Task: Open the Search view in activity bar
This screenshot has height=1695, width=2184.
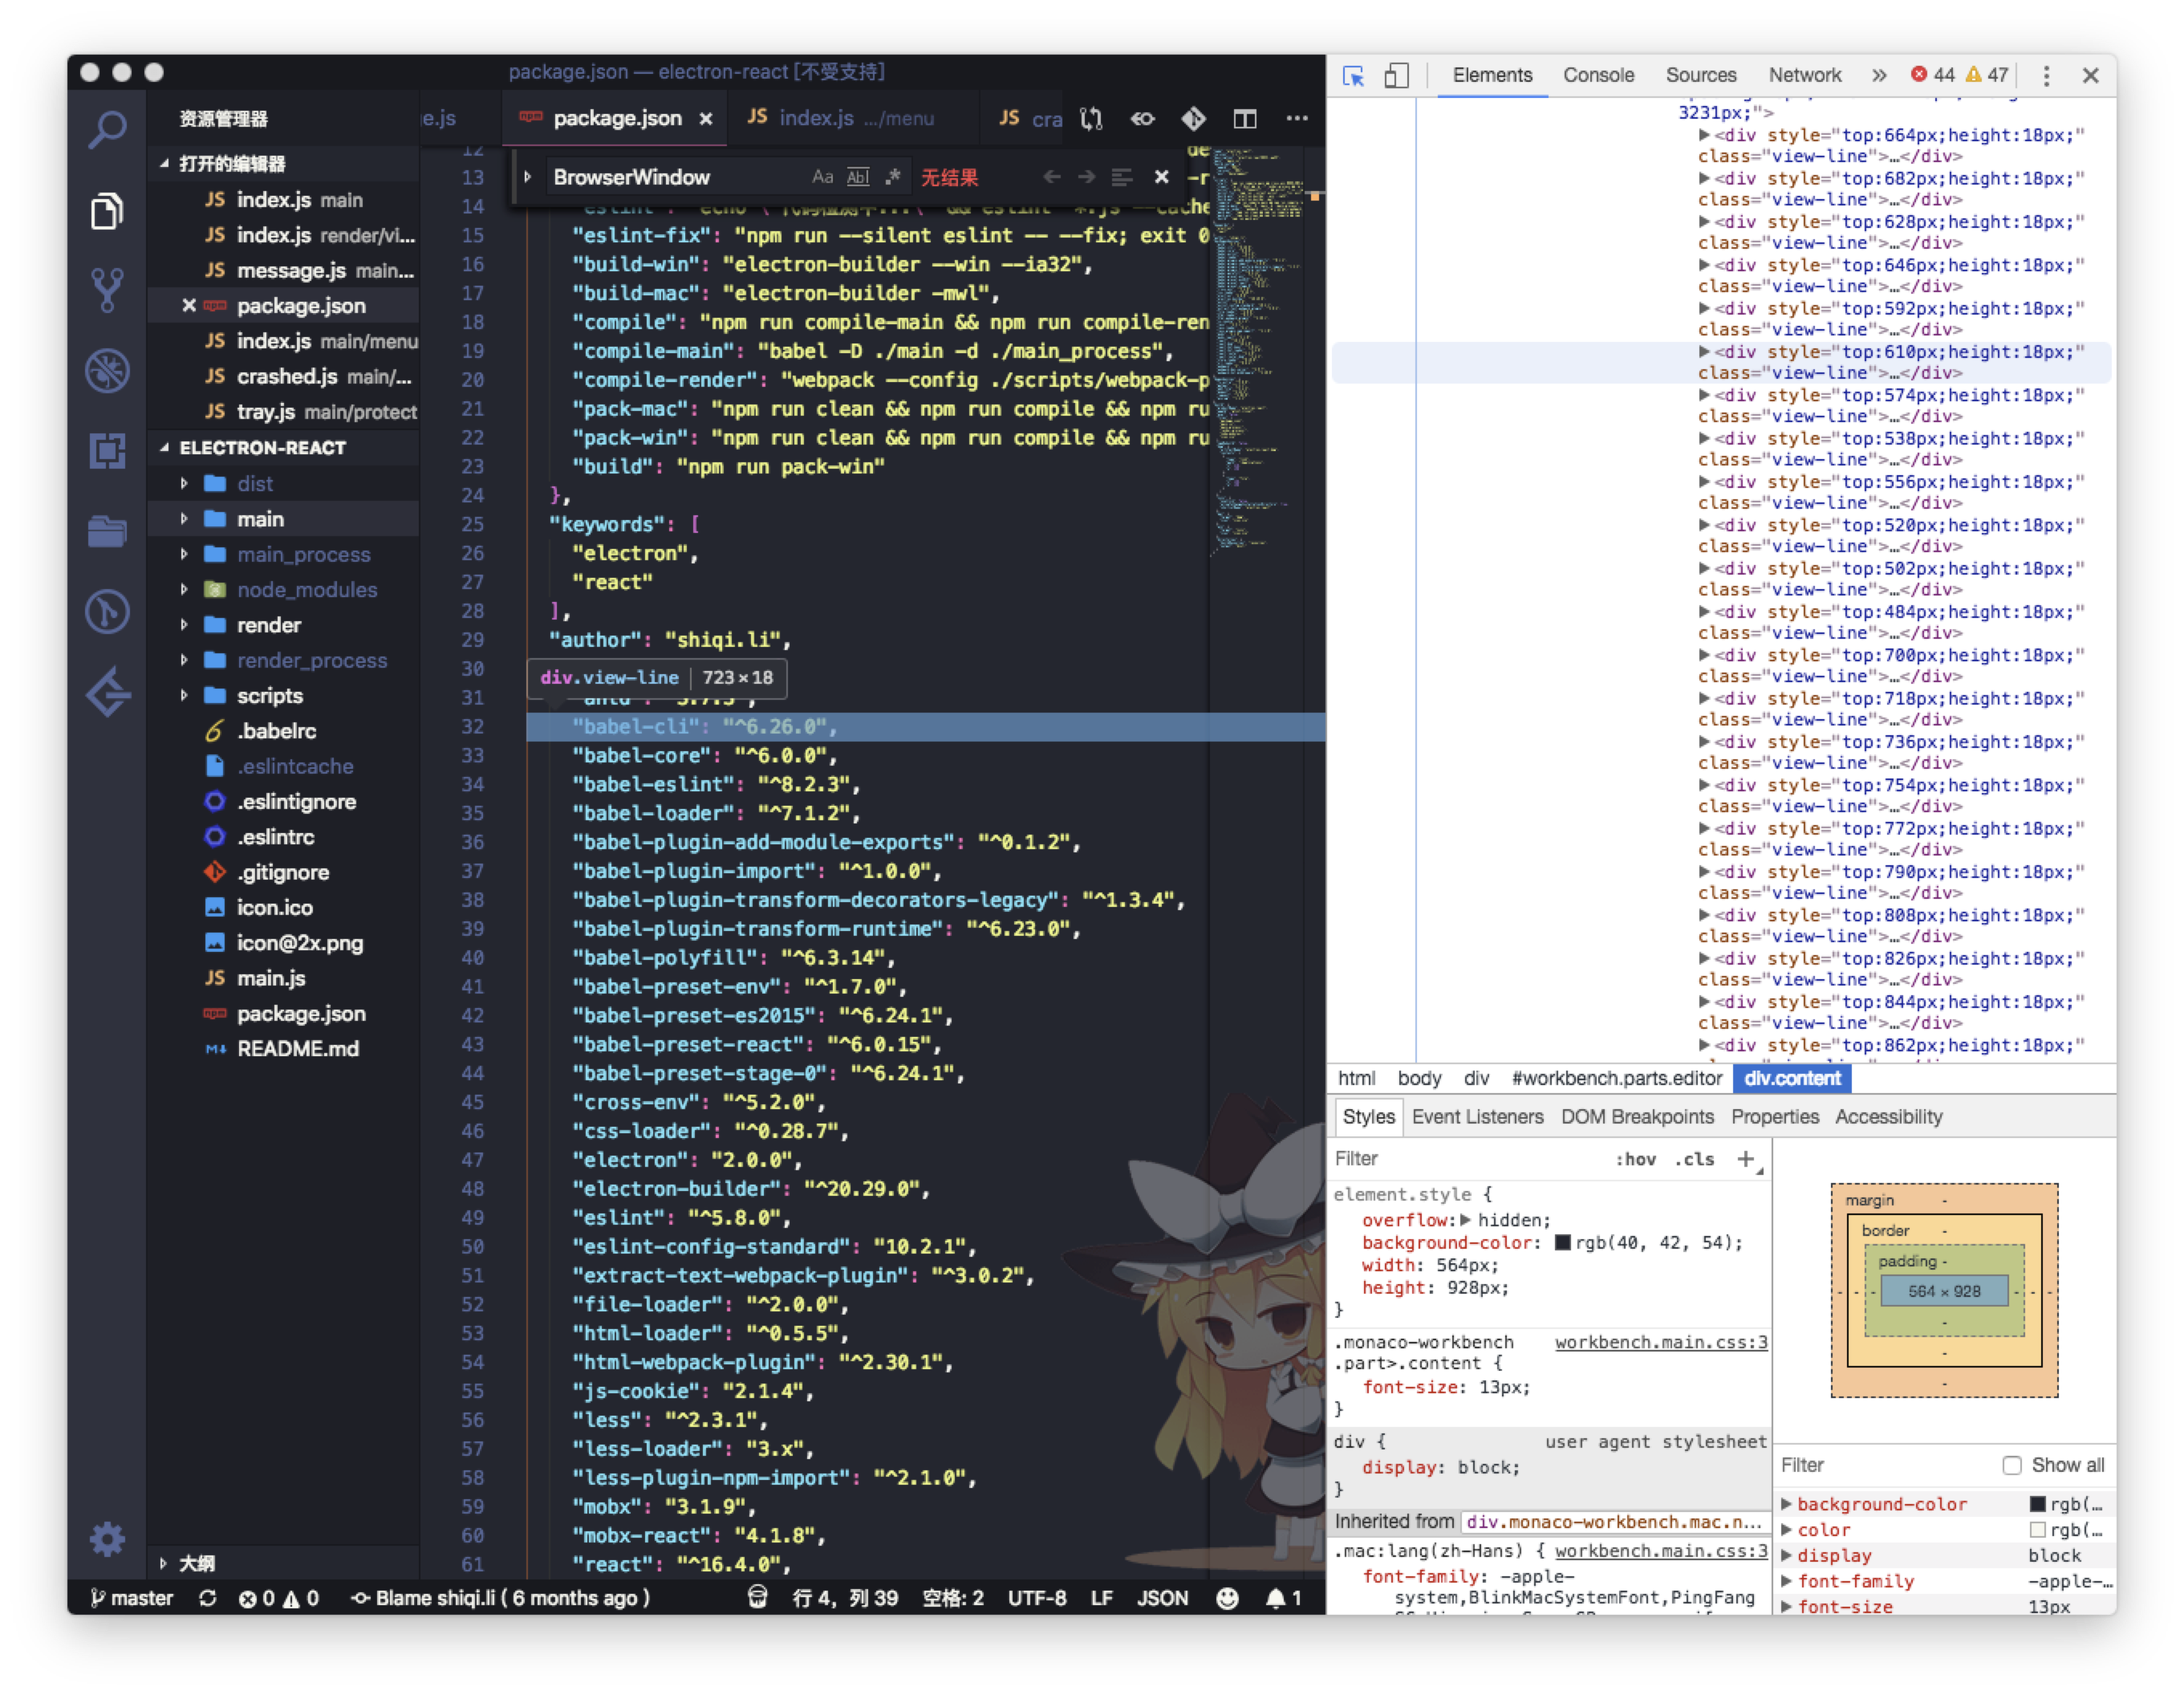Action: [107, 129]
